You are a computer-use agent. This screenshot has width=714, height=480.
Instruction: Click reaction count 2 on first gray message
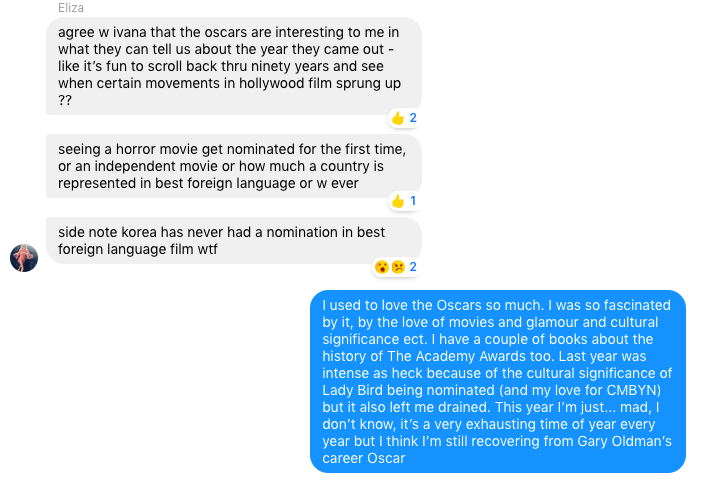412,118
